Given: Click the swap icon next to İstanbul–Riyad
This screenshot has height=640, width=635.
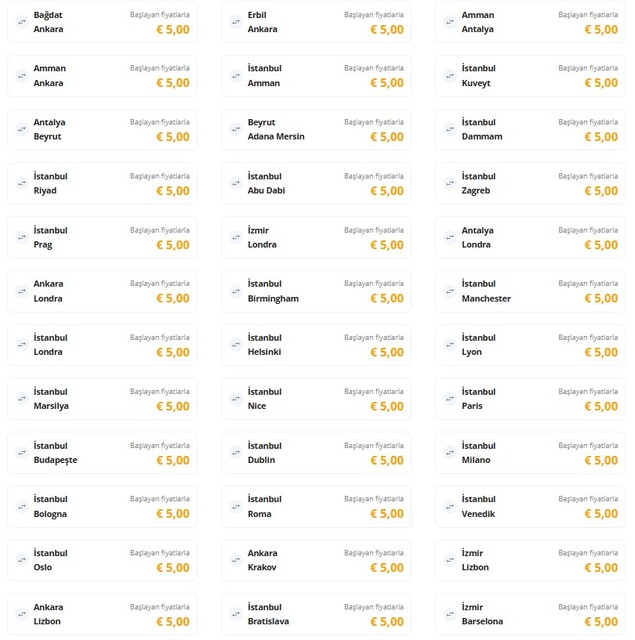Looking at the screenshot, I should [x=22, y=183].
